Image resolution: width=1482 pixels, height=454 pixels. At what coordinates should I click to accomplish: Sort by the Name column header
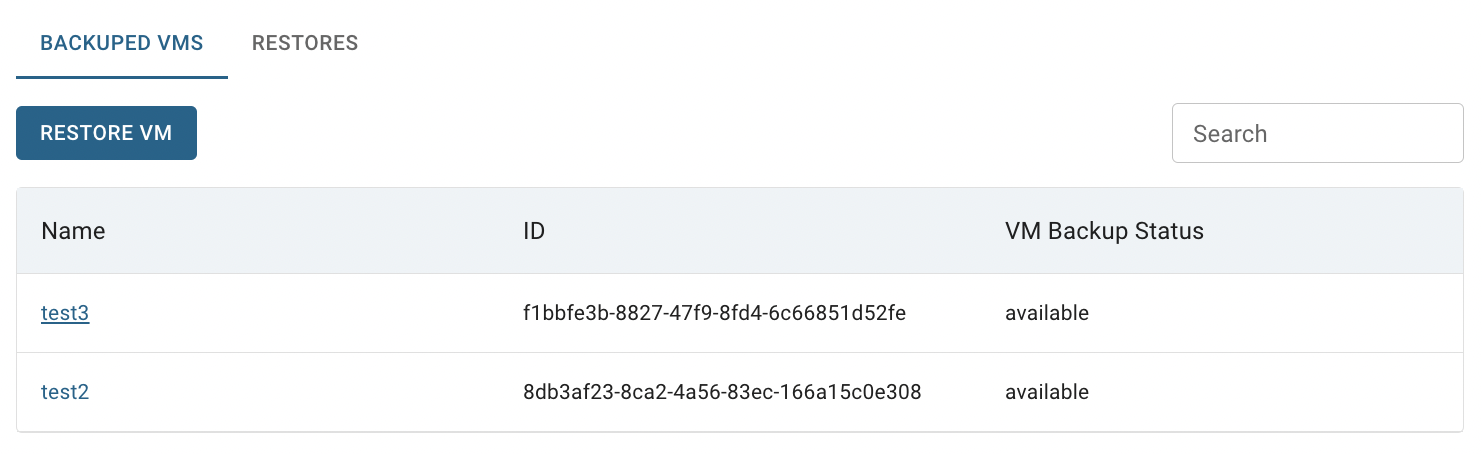(x=73, y=231)
